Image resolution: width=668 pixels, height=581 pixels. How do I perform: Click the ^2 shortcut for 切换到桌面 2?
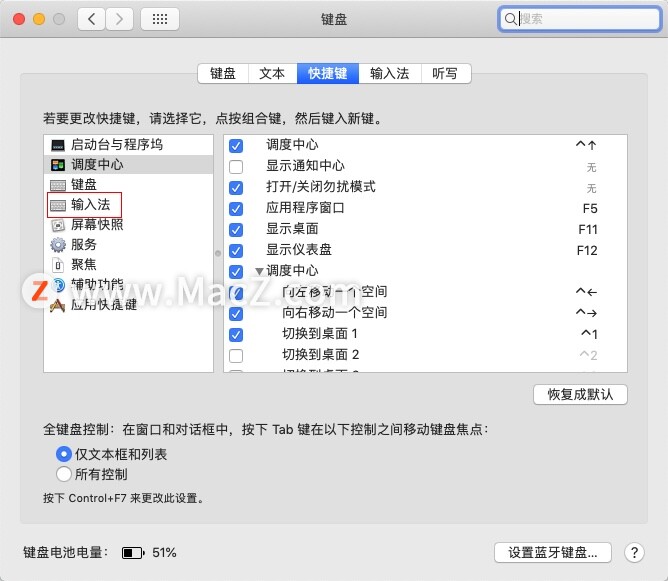point(589,355)
